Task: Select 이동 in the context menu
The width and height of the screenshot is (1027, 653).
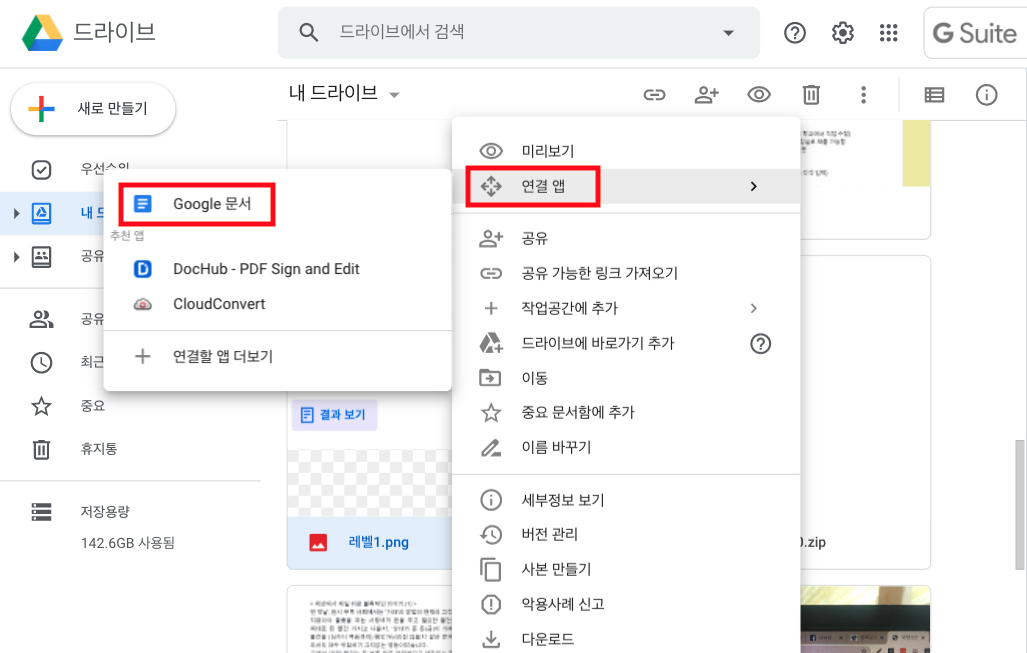Action: pos(626,378)
